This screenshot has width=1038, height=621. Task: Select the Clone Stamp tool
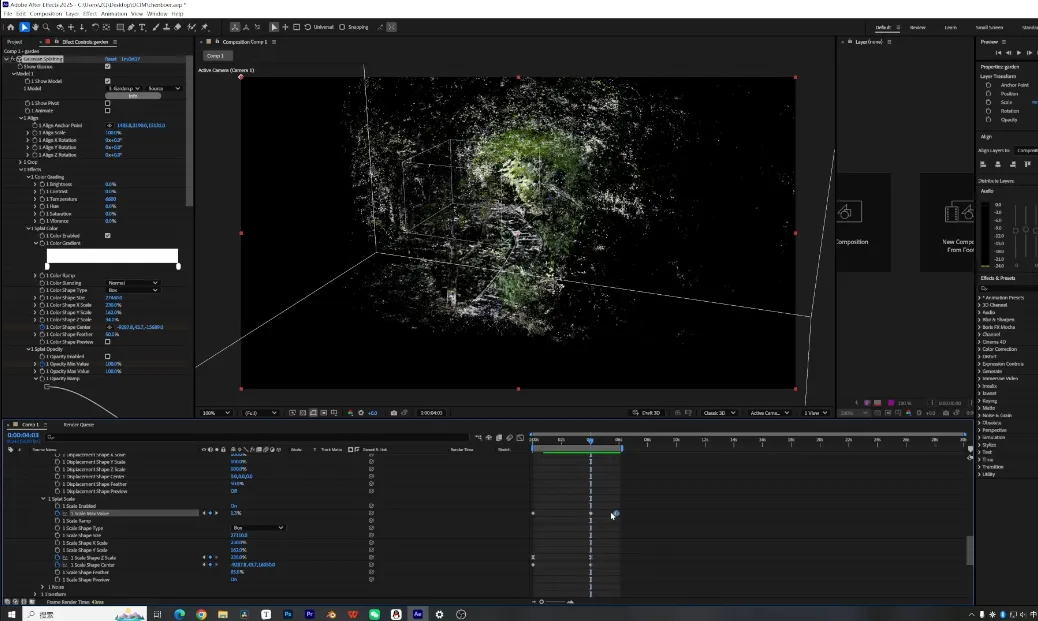(x=166, y=27)
